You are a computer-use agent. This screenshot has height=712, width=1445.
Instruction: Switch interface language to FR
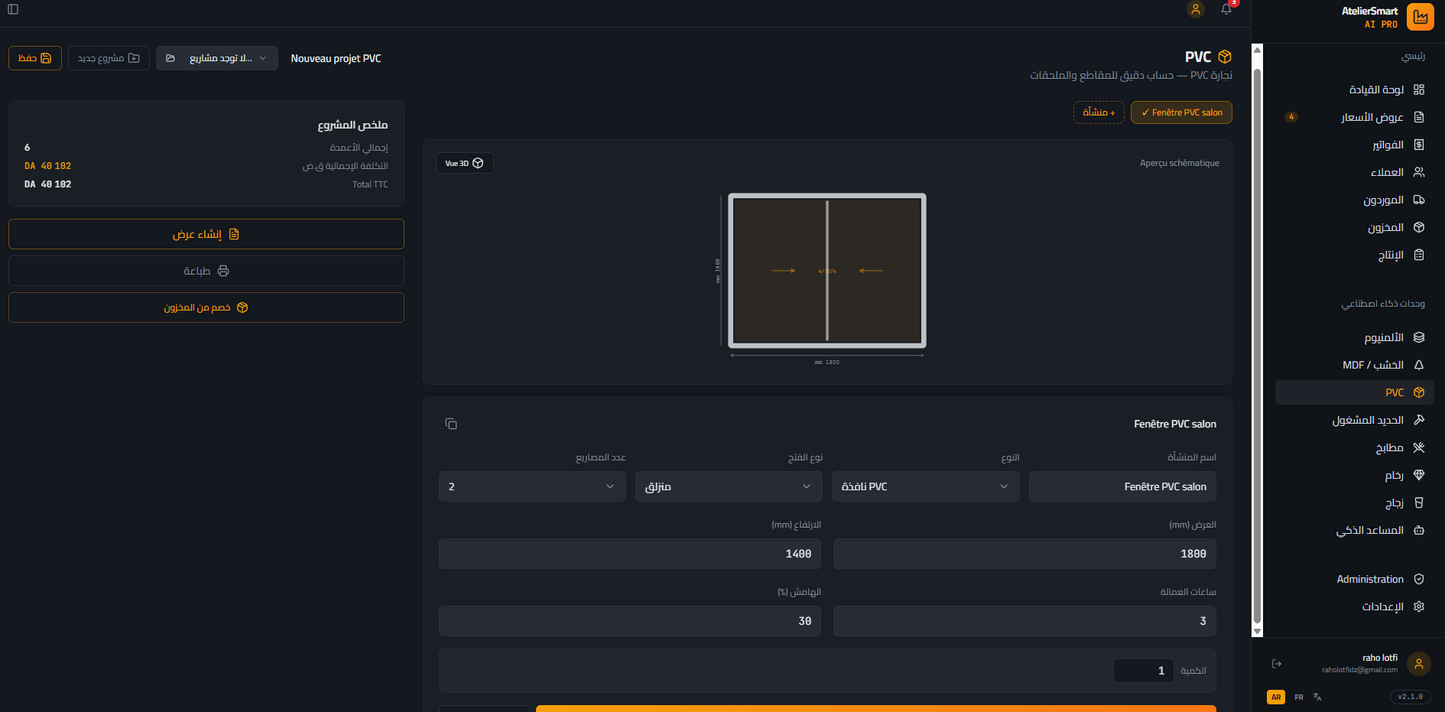pyautogui.click(x=1298, y=697)
